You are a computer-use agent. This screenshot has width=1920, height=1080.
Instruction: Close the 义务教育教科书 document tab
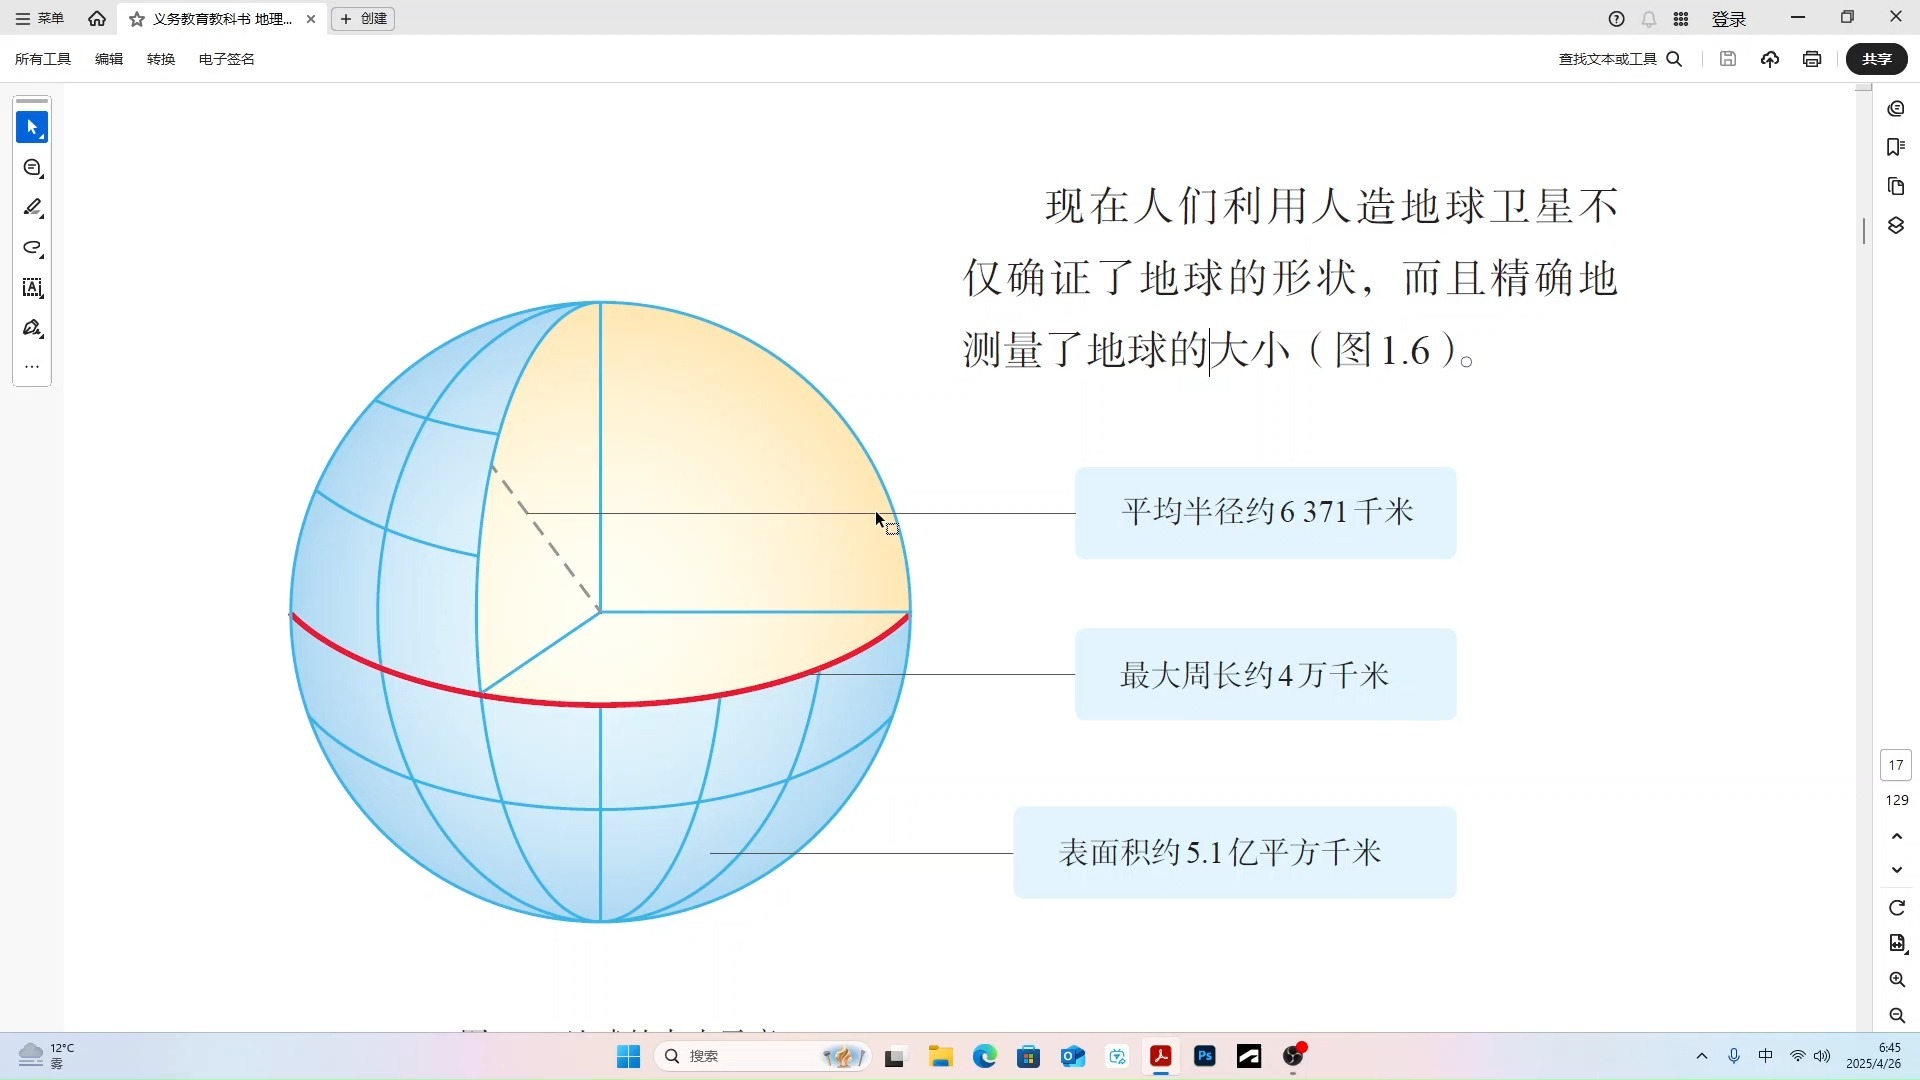point(311,18)
